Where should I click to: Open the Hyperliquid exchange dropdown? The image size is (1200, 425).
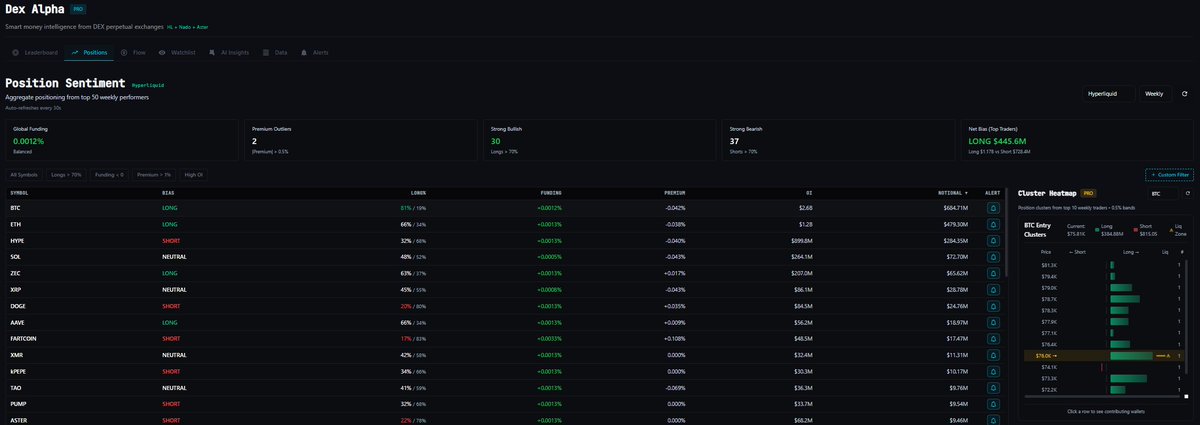pos(1107,94)
